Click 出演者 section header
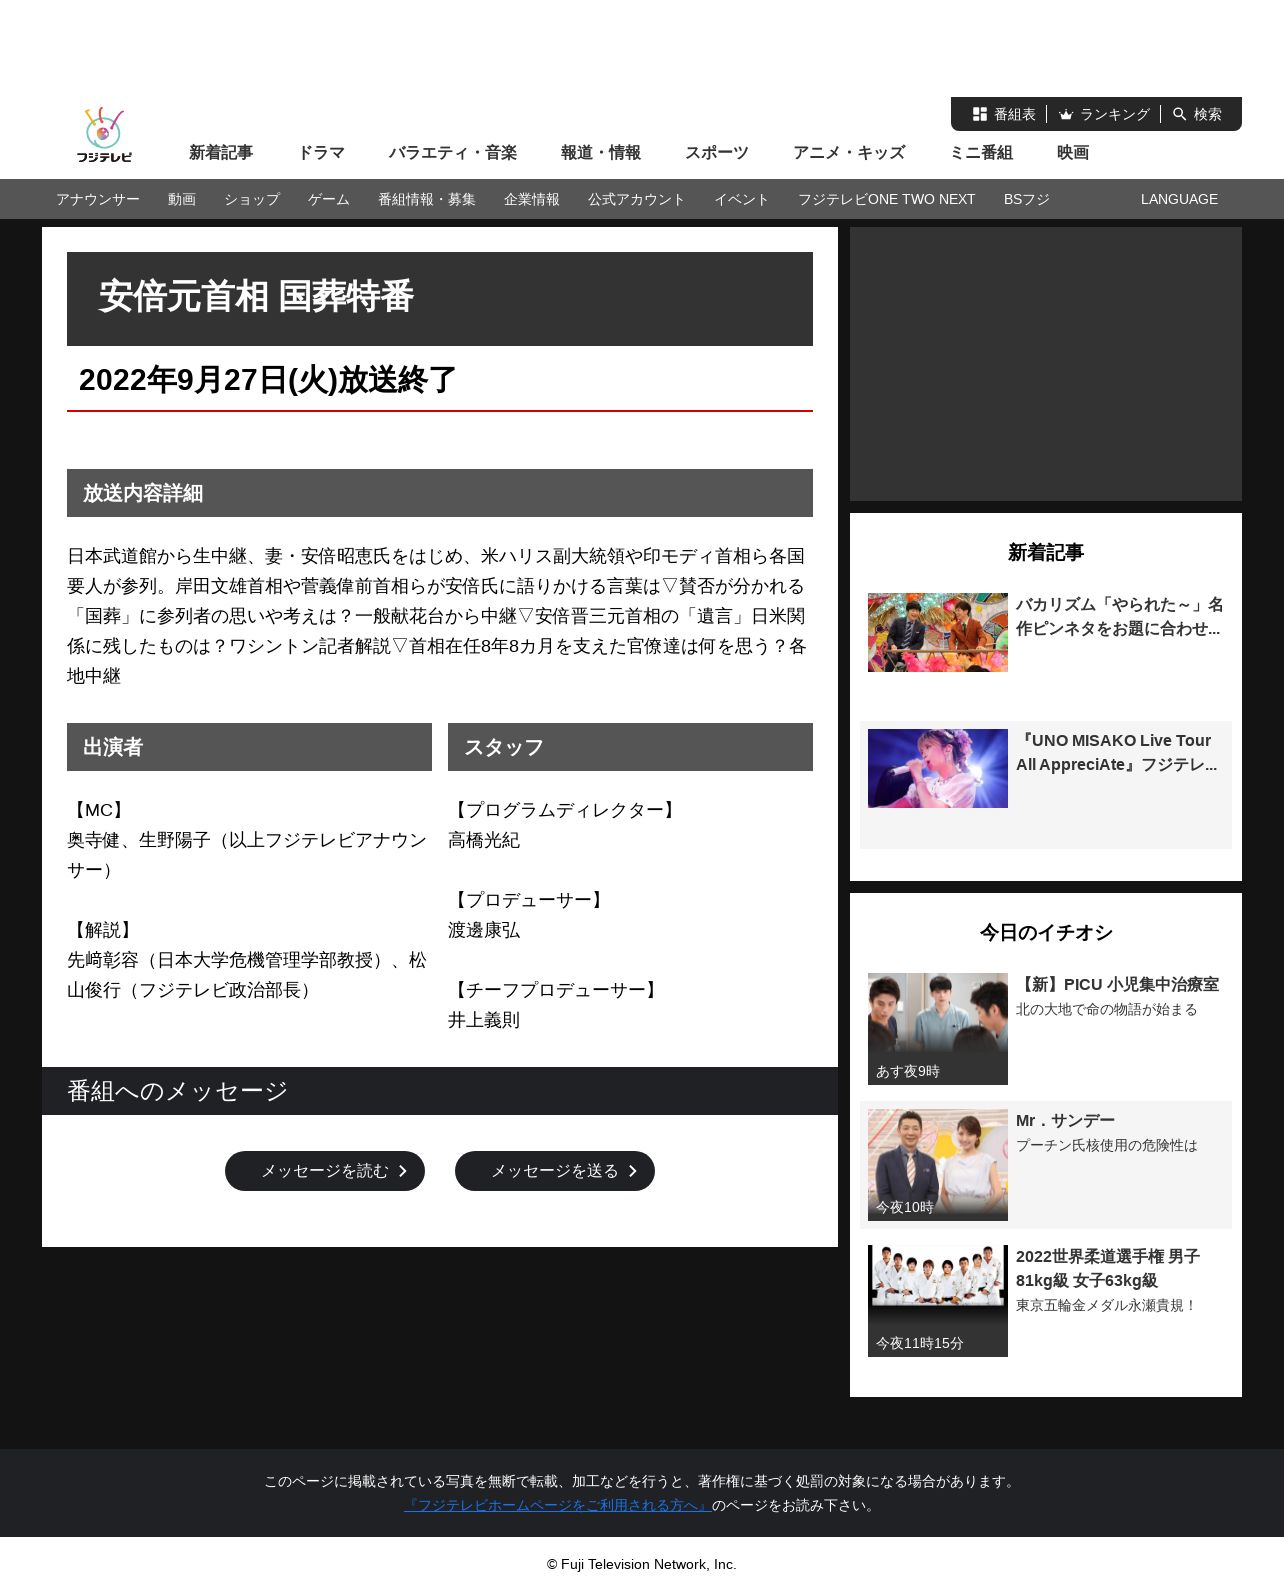 pyautogui.click(x=249, y=747)
